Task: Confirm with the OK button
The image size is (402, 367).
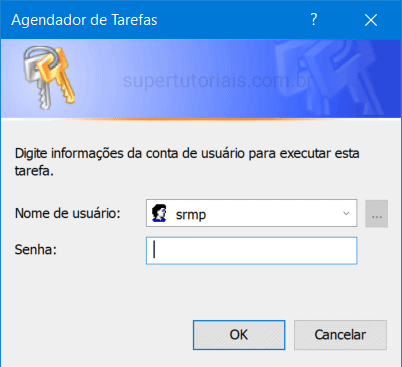Action: 239,335
